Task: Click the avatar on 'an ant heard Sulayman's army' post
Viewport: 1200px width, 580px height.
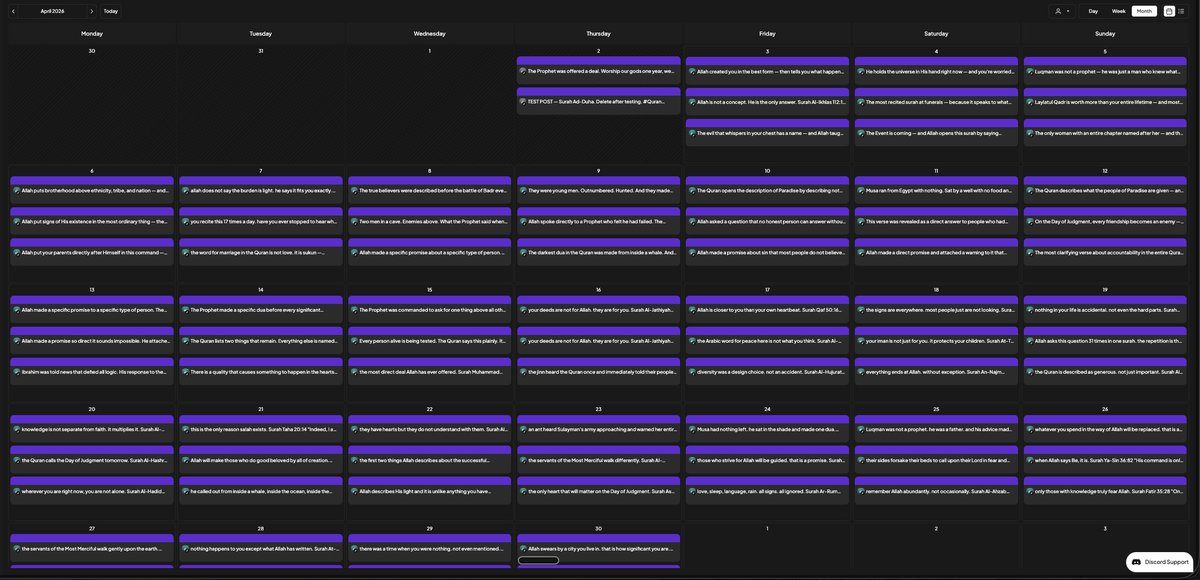Action: click(523, 429)
